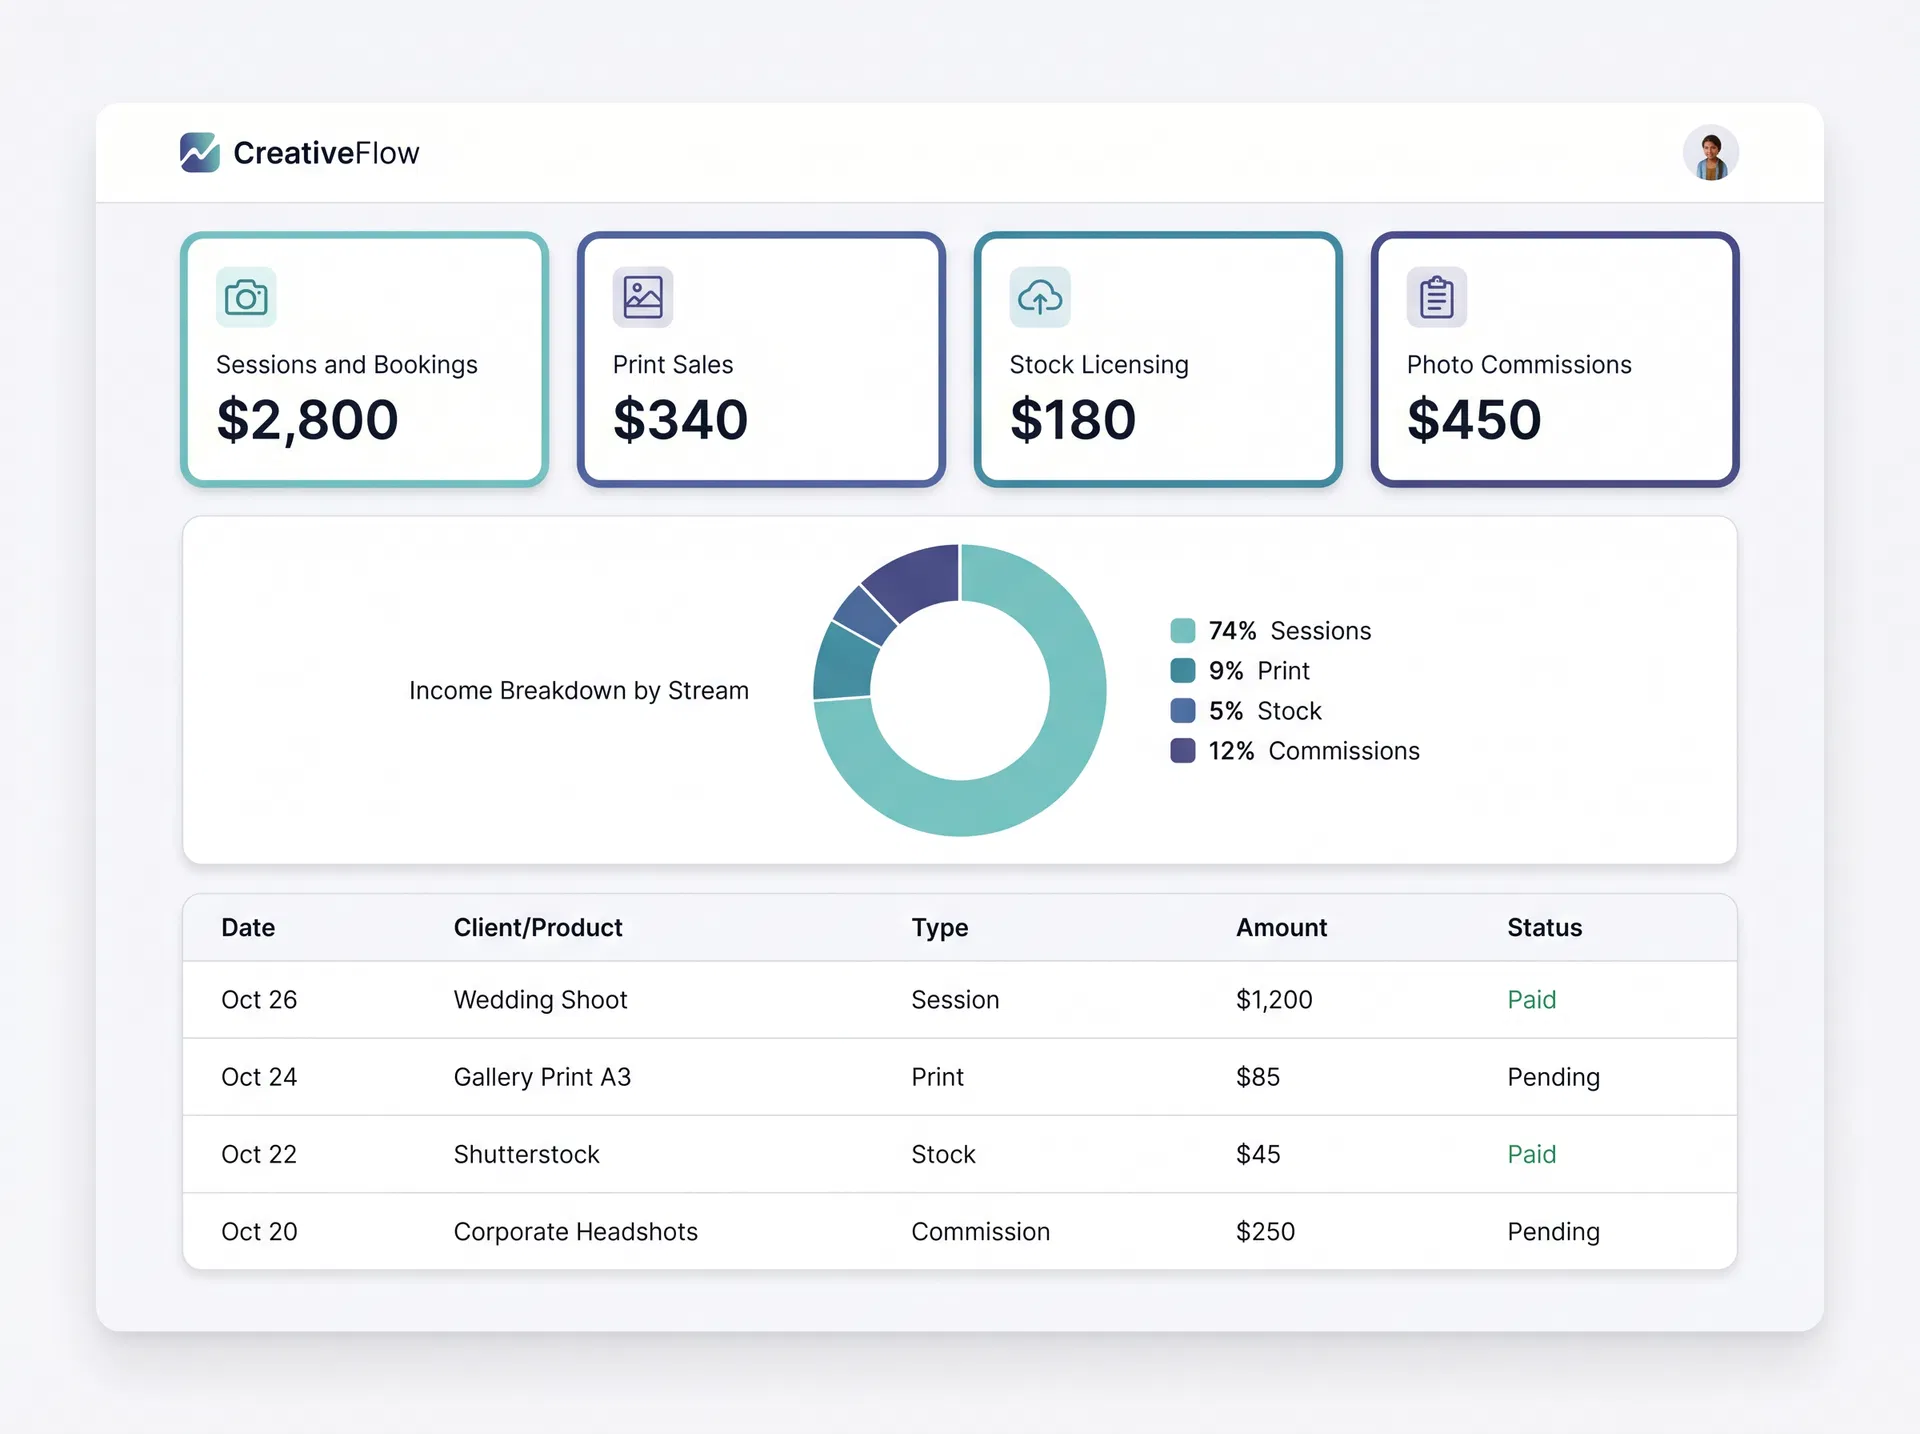
Task: Select the Sessions and Bookings card
Action: (364, 359)
